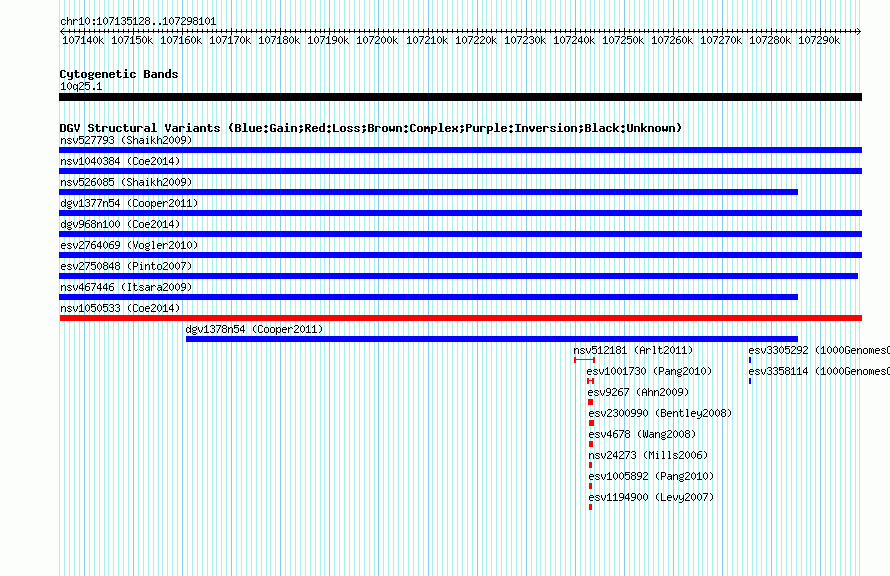This screenshot has width=890, height=576.
Task: Click the 107200k ruler position
Action: [x=377, y=40]
